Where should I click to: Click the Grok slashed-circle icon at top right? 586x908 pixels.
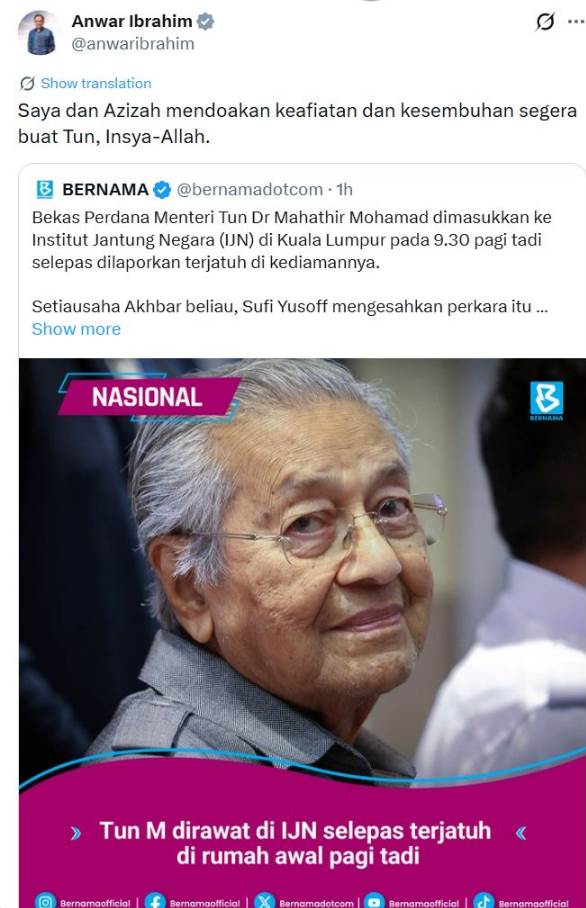(545, 22)
